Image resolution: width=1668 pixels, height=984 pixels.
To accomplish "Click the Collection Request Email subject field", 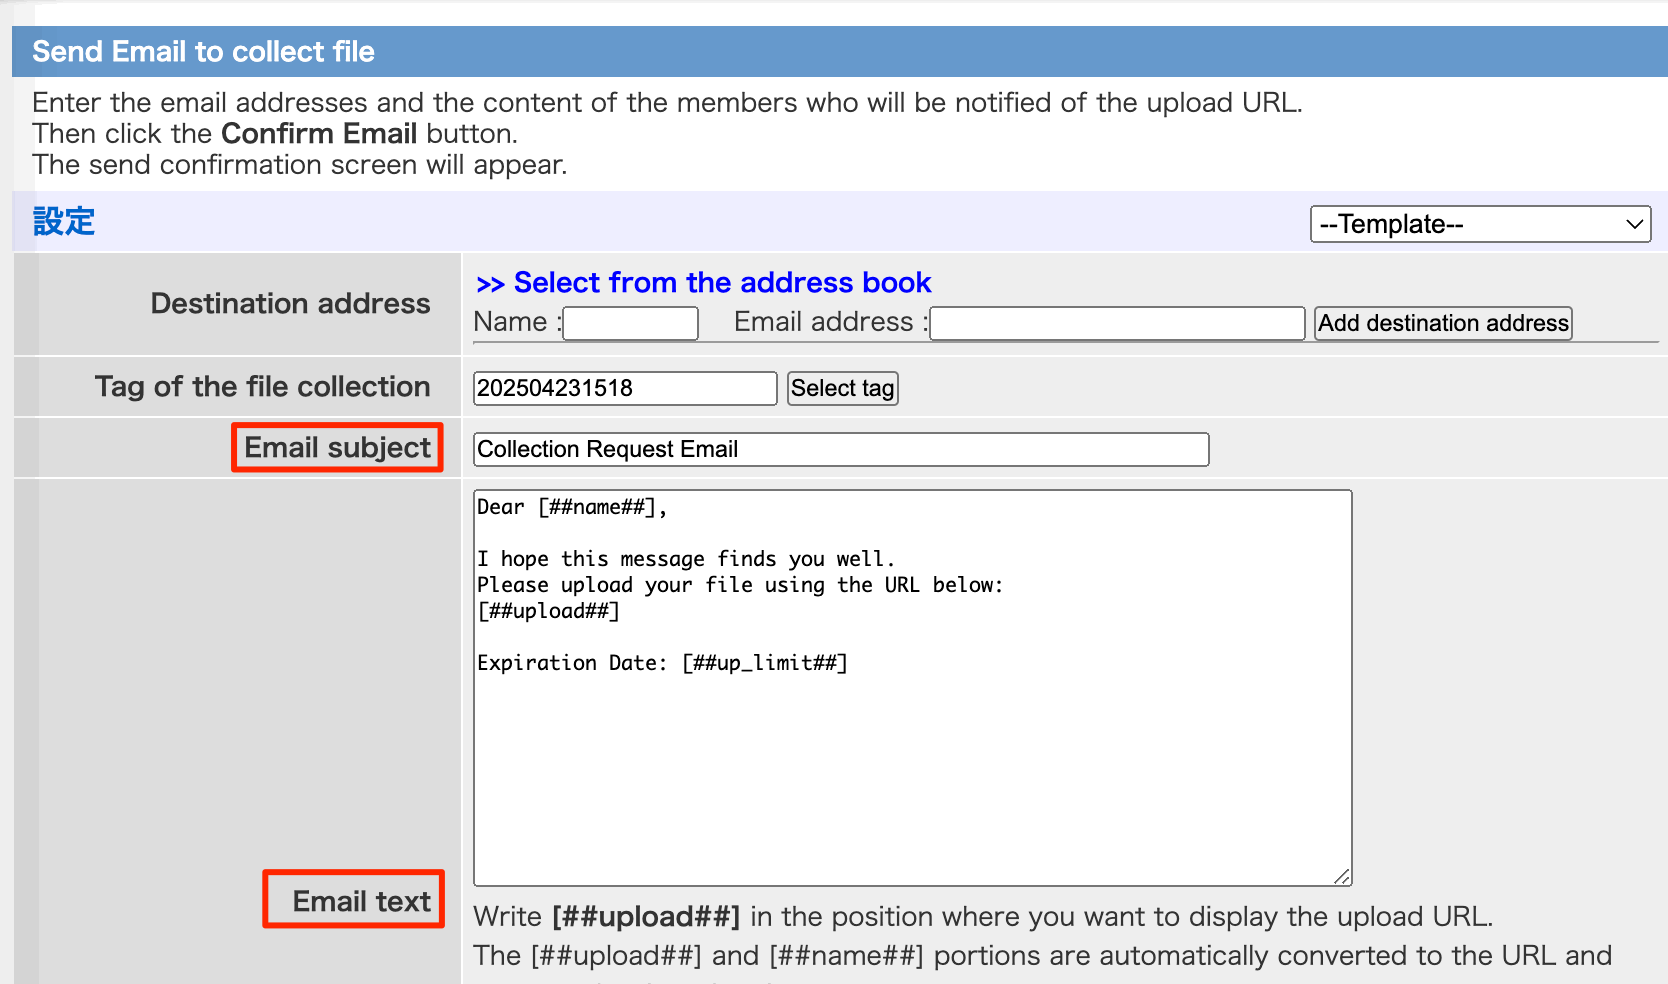I will (840, 449).
